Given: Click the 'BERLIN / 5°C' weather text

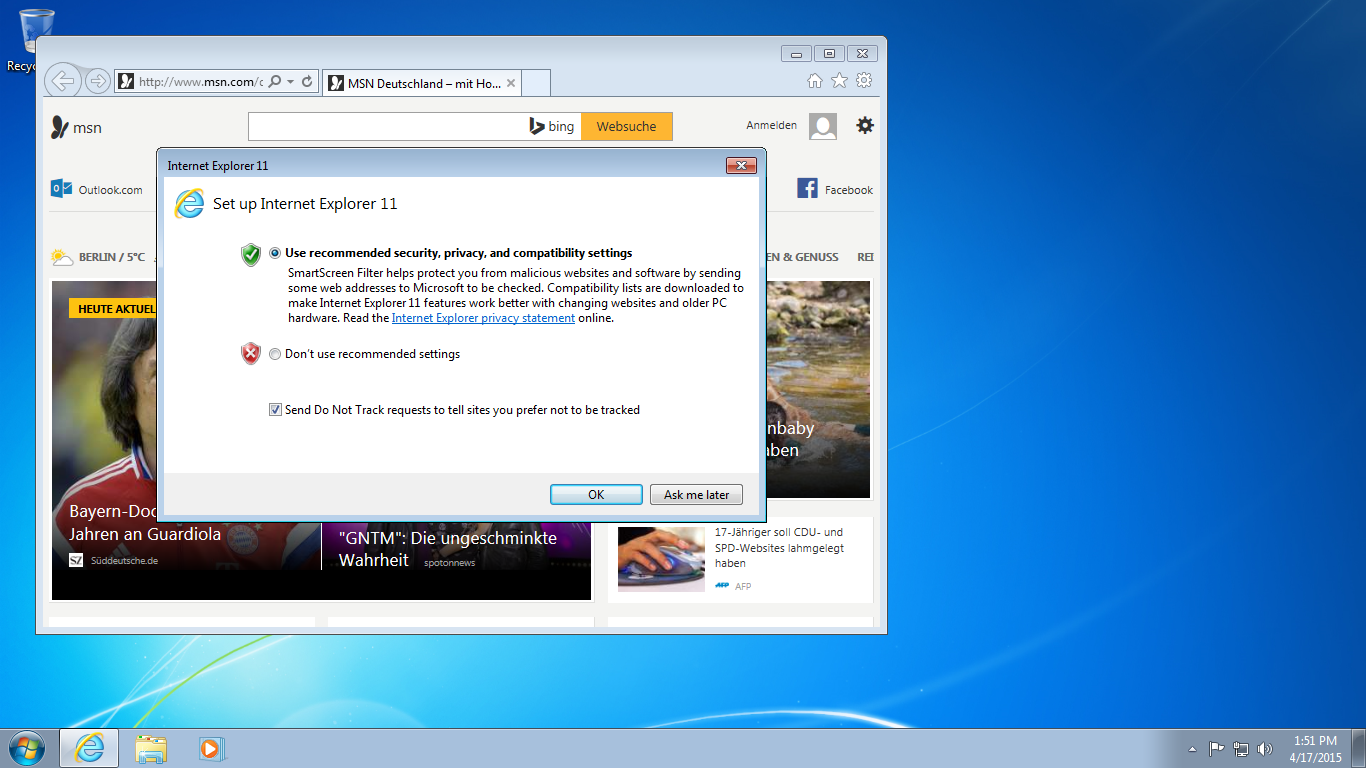Looking at the screenshot, I should point(112,257).
